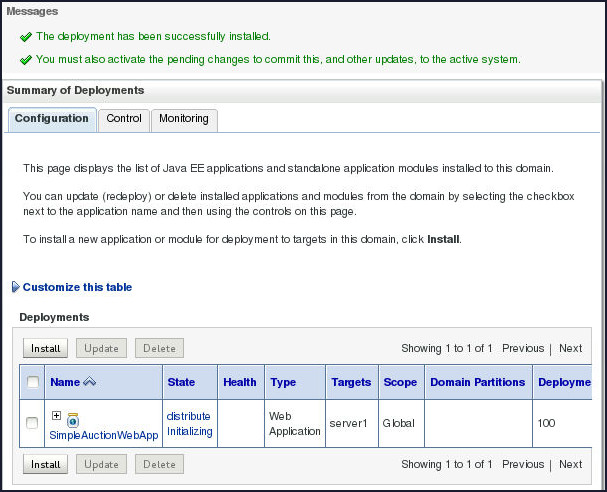Click the top Delete button
The width and height of the screenshot is (607, 492).
pos(159,348)
